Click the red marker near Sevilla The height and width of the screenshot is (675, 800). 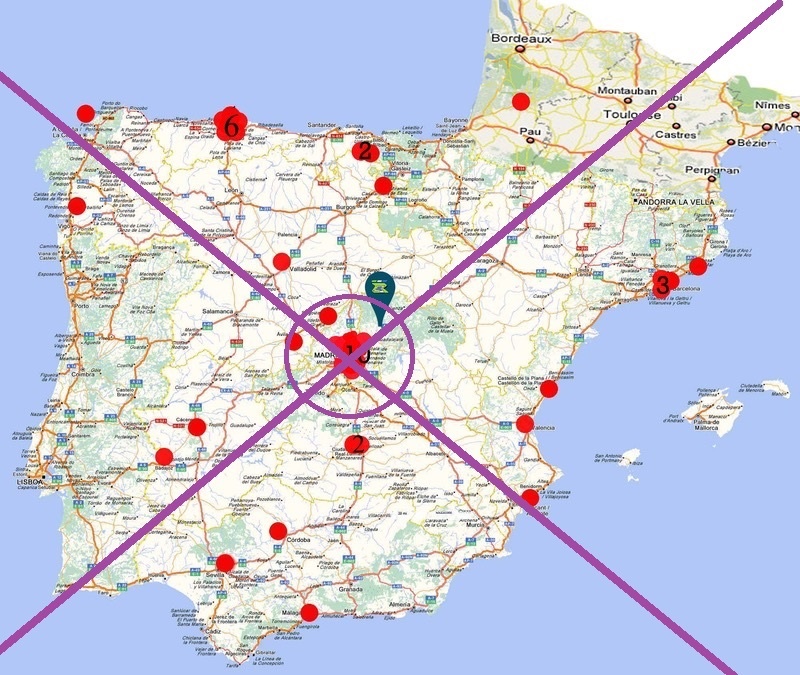click(x=226, y=563)
